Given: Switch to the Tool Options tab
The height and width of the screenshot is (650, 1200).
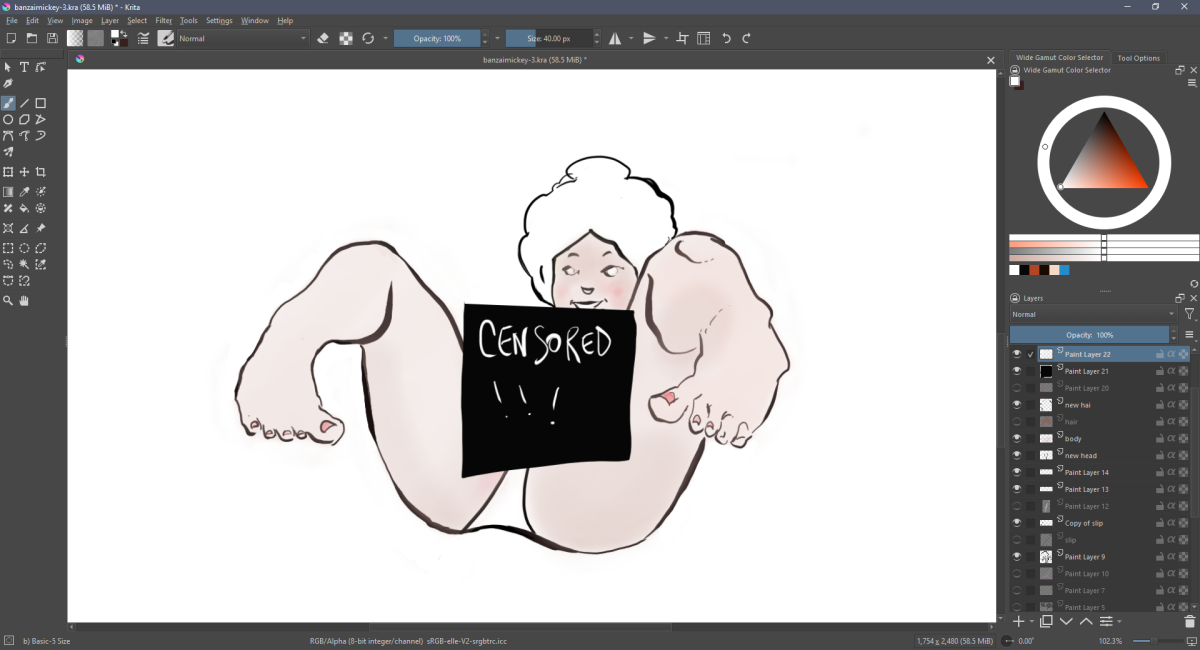Looking at the screenshot, I should click(1139, 58).
